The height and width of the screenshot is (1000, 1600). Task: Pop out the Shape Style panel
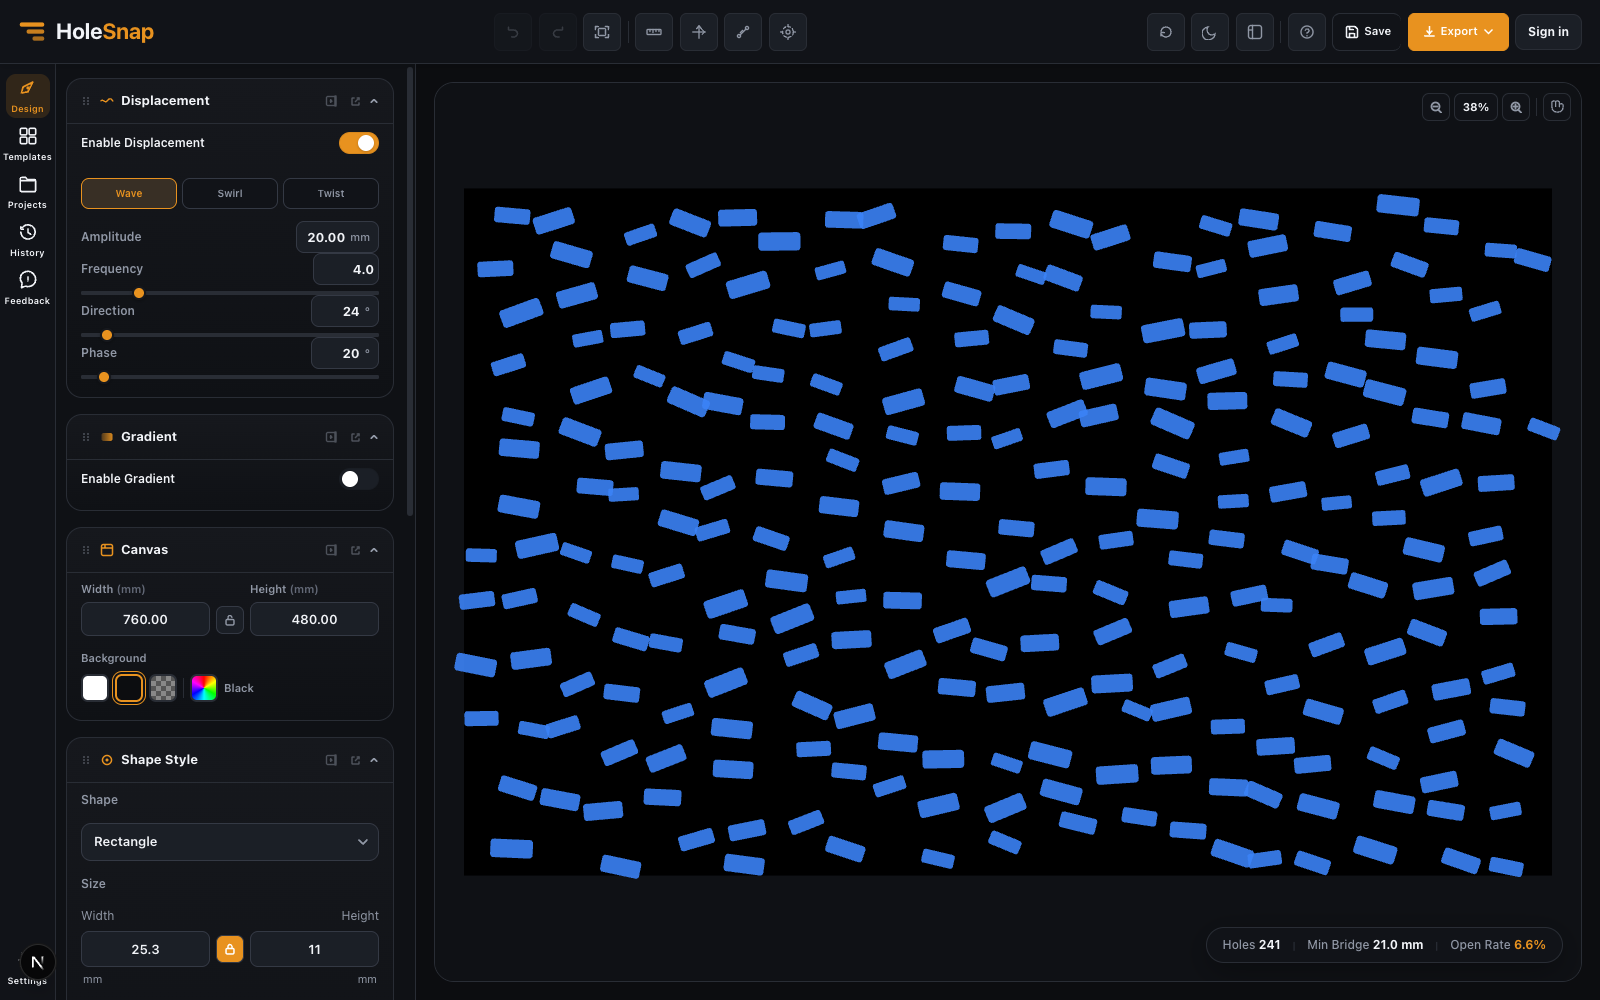[x=355, y=760]
